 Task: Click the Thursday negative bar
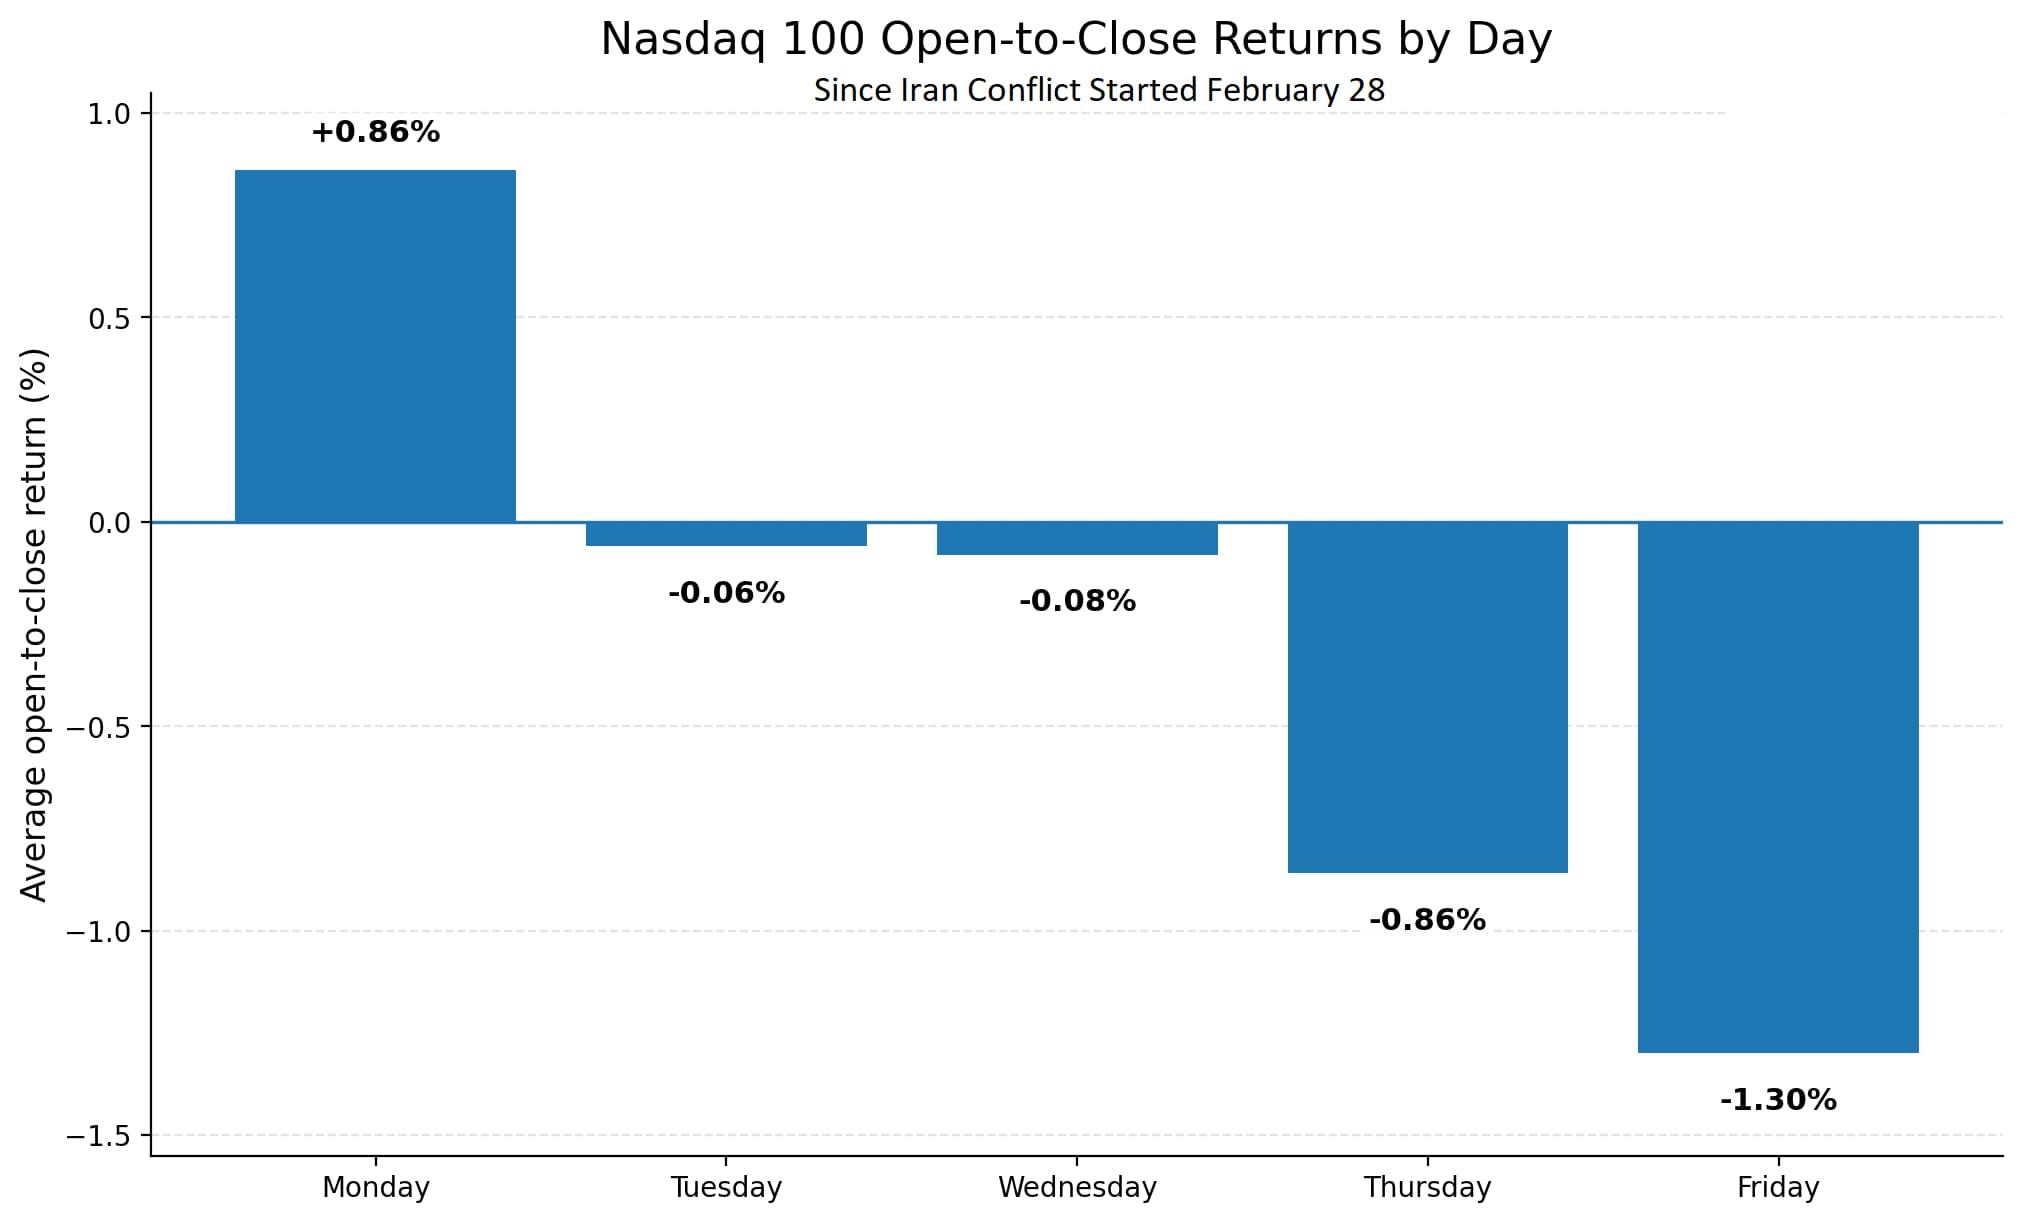(x=1427, y=697)
